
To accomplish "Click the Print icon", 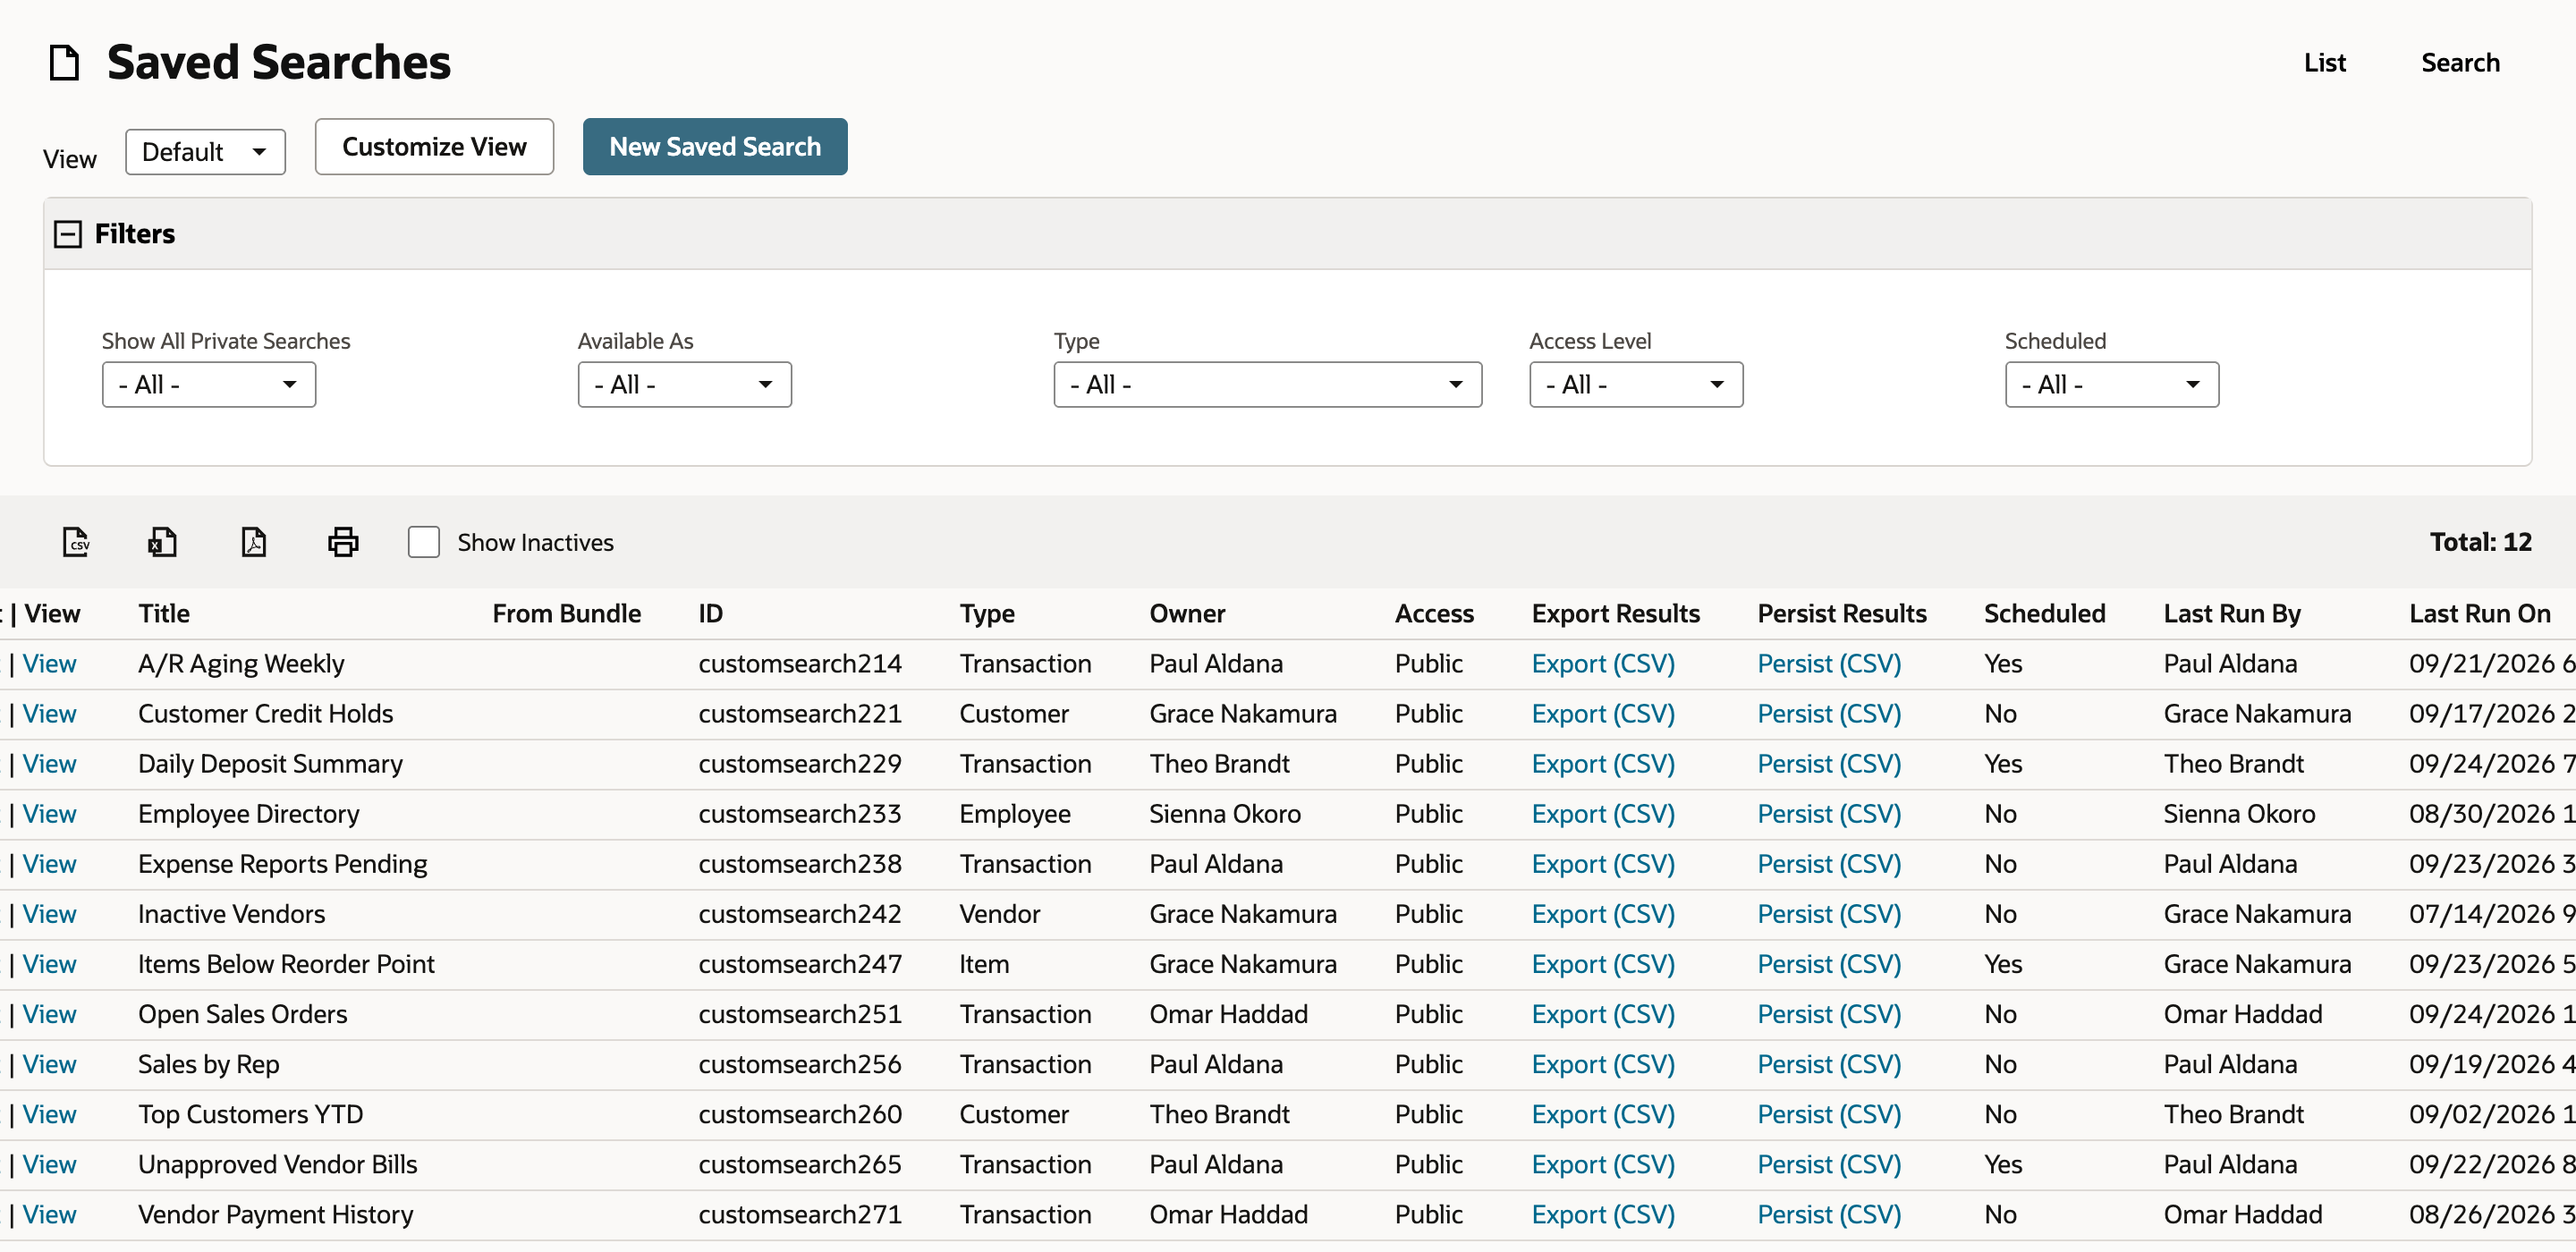I will click(x=343, y=542).
